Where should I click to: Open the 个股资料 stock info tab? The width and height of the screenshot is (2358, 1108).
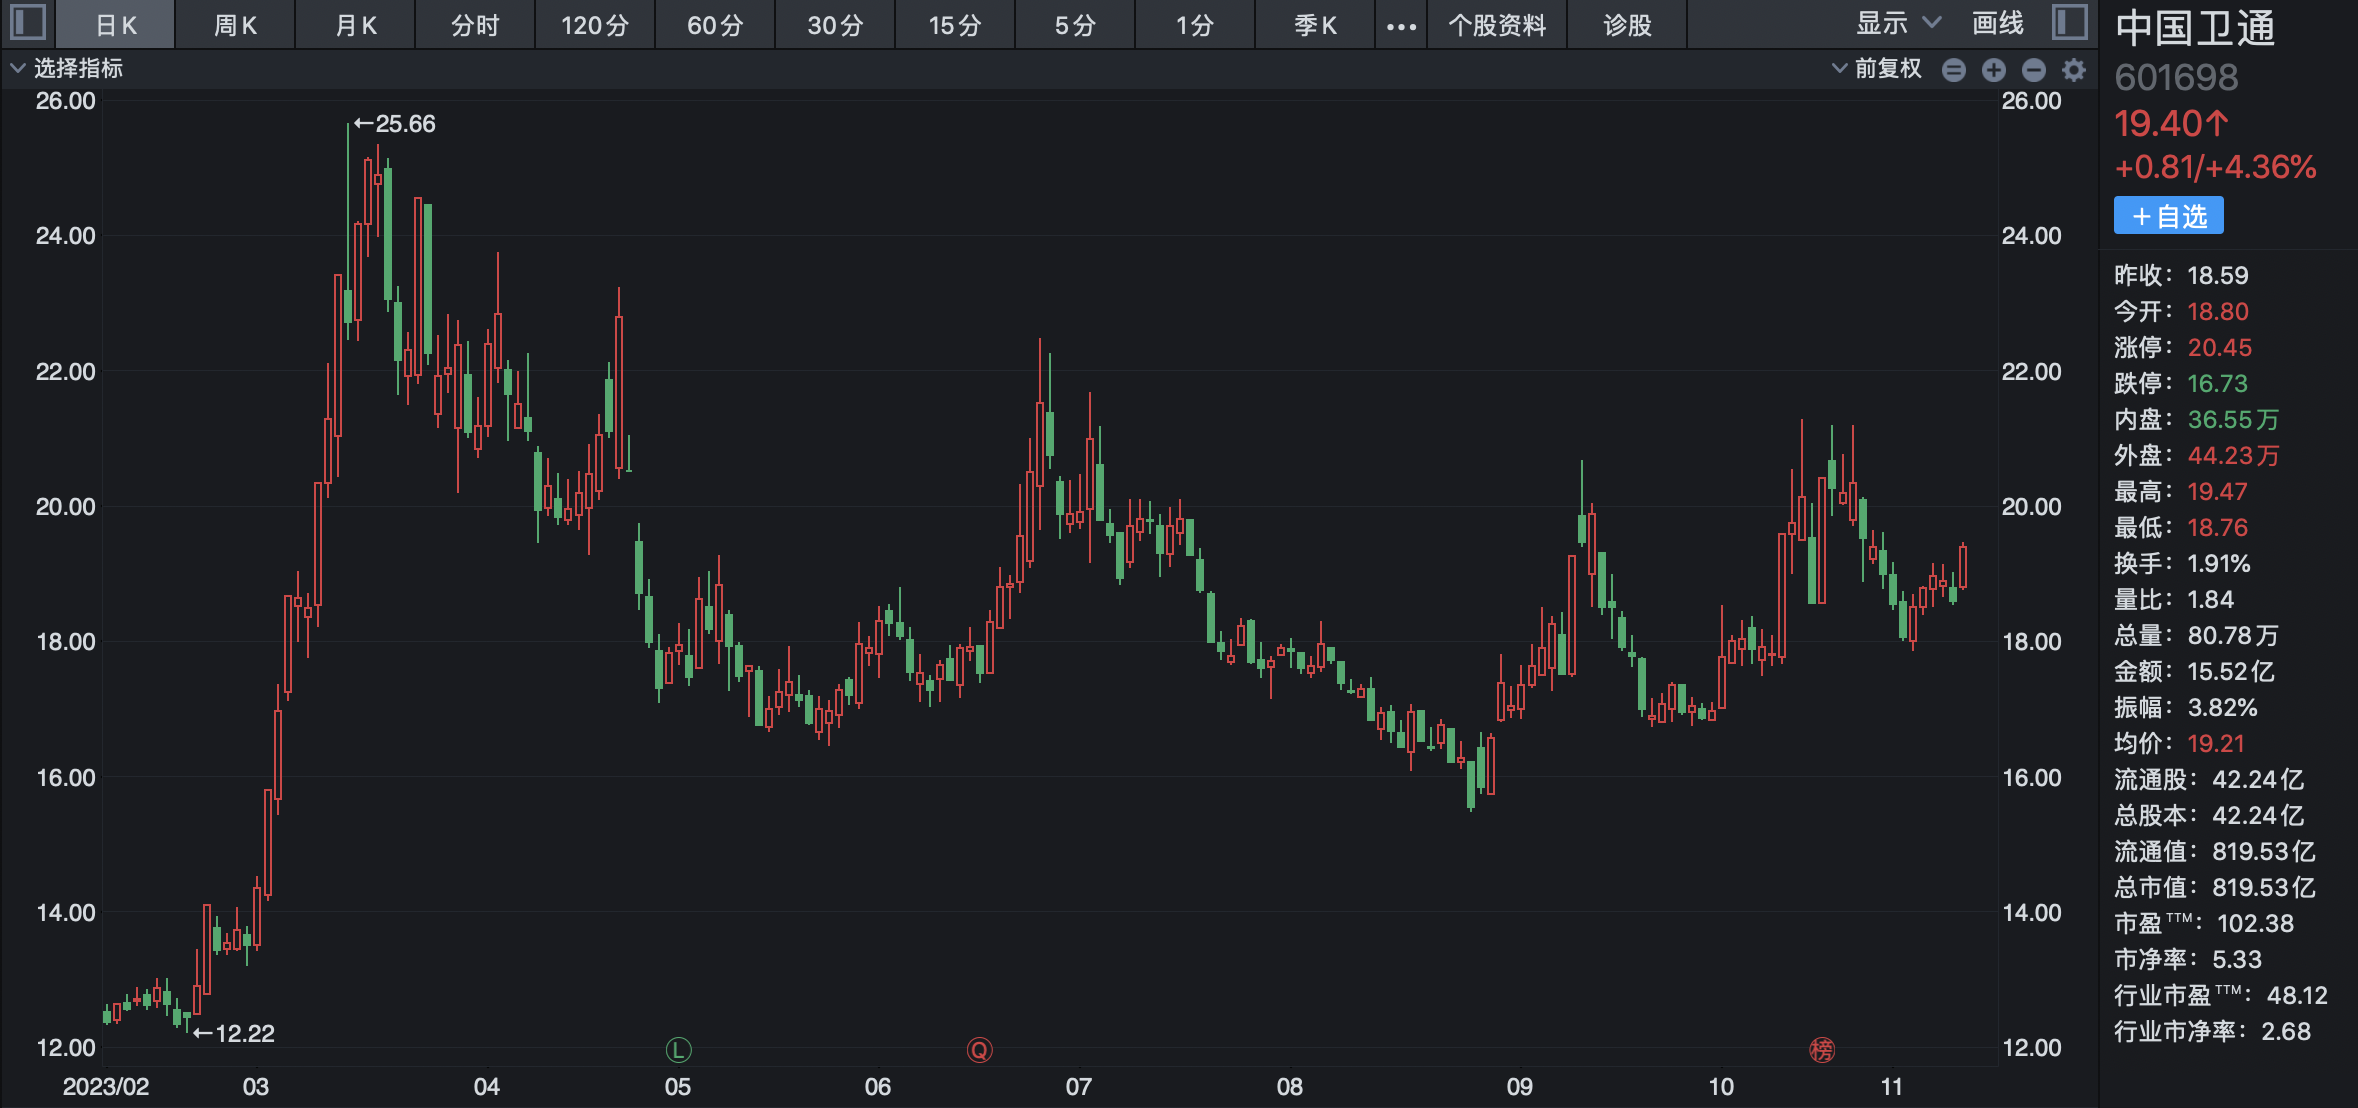(x=1497, y=26)
